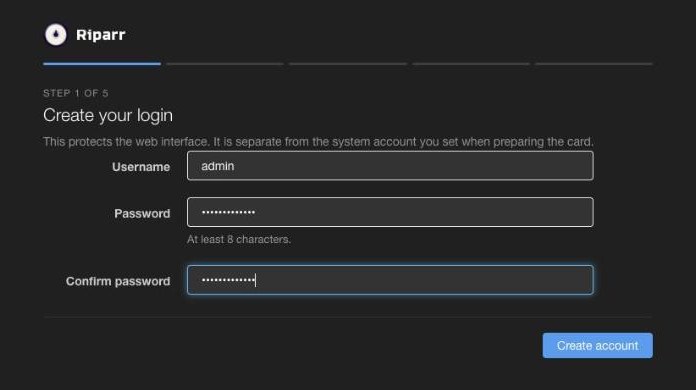Click the "Create your login" heading

point(108,115)
